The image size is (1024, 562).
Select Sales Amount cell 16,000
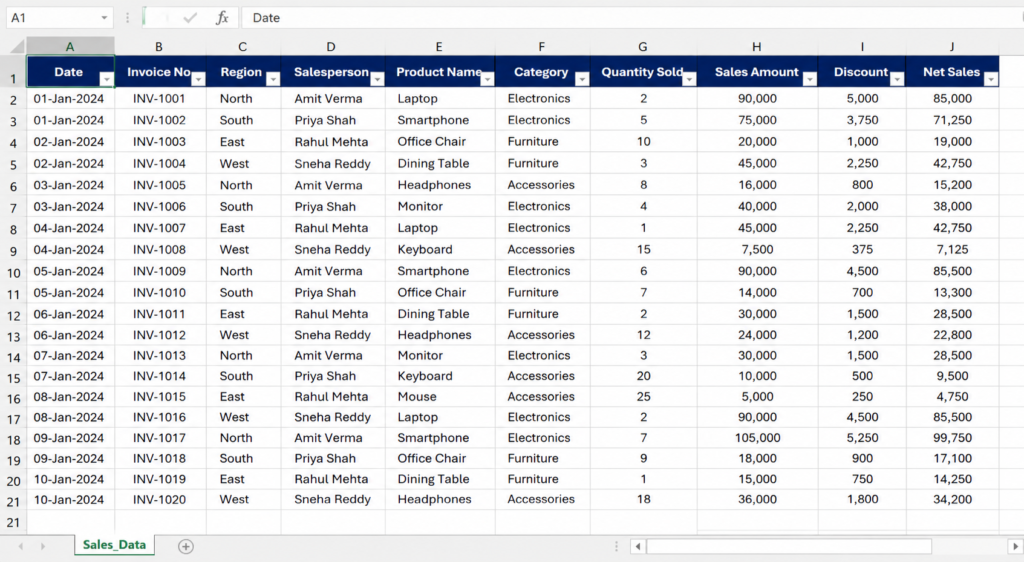point(757,185)
